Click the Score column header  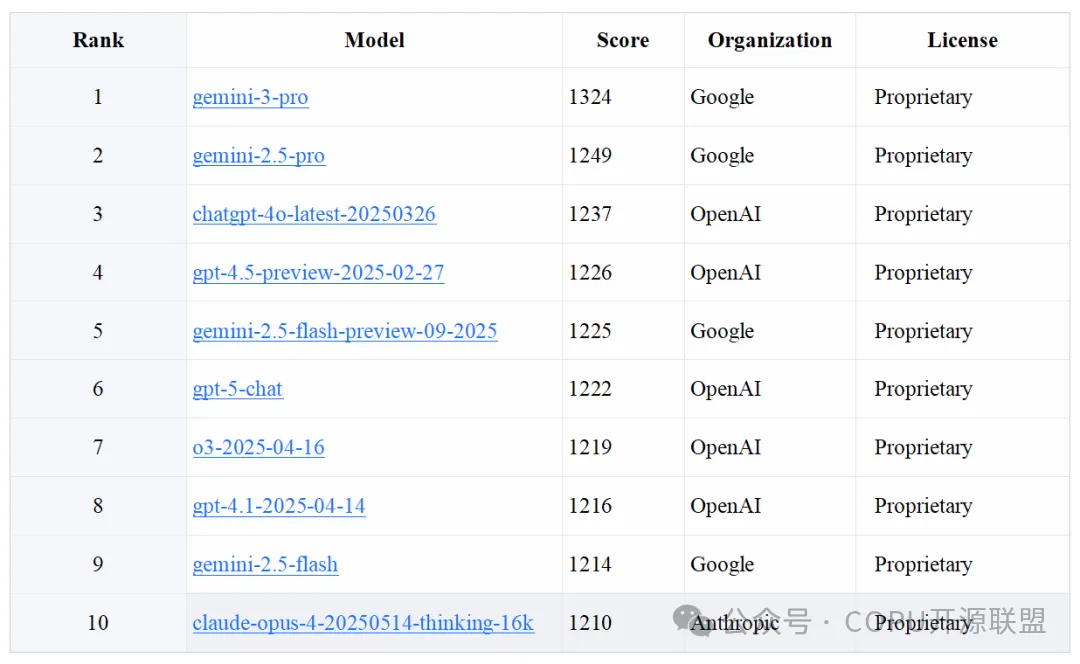622,41
